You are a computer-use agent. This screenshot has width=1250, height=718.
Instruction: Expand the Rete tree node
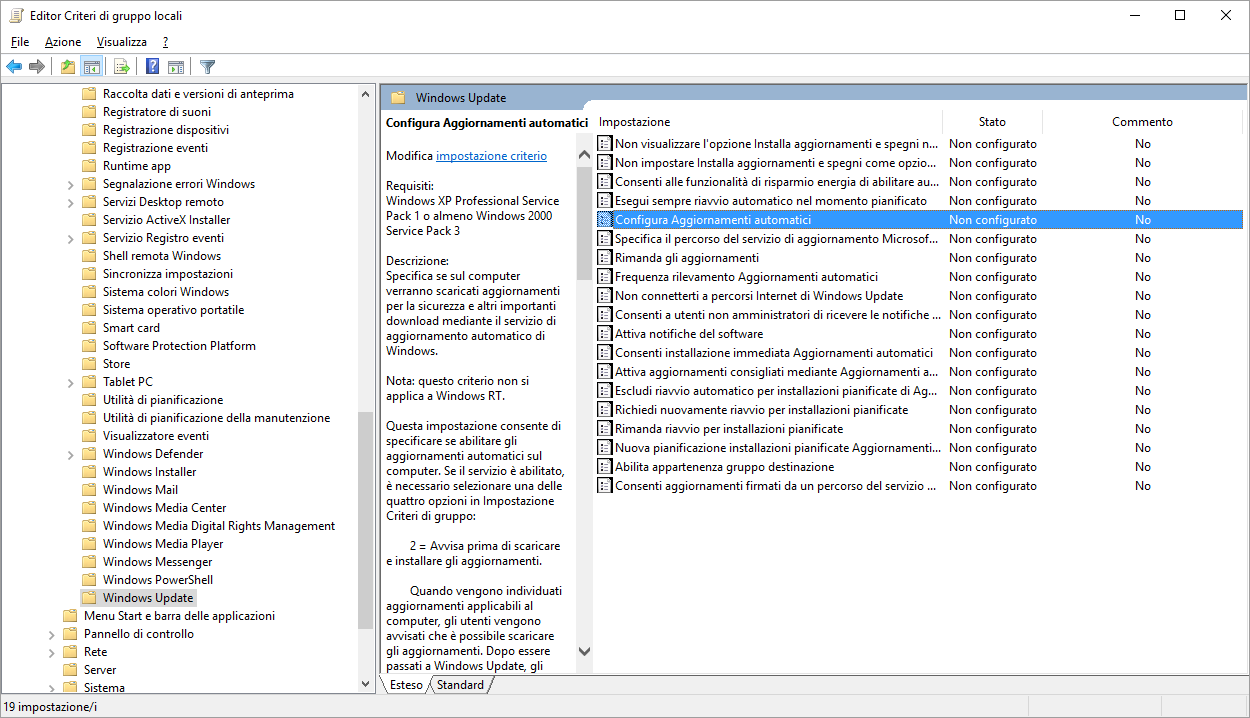51,652
